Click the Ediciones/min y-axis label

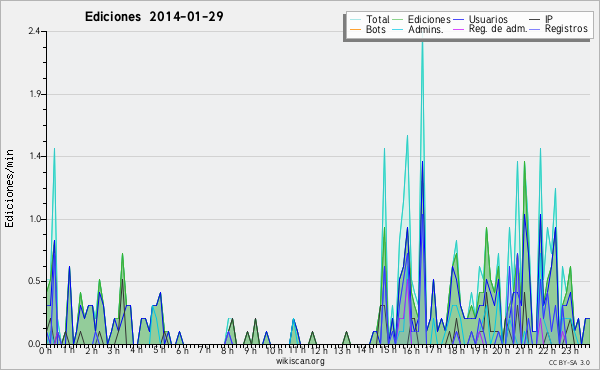[9, 188]
